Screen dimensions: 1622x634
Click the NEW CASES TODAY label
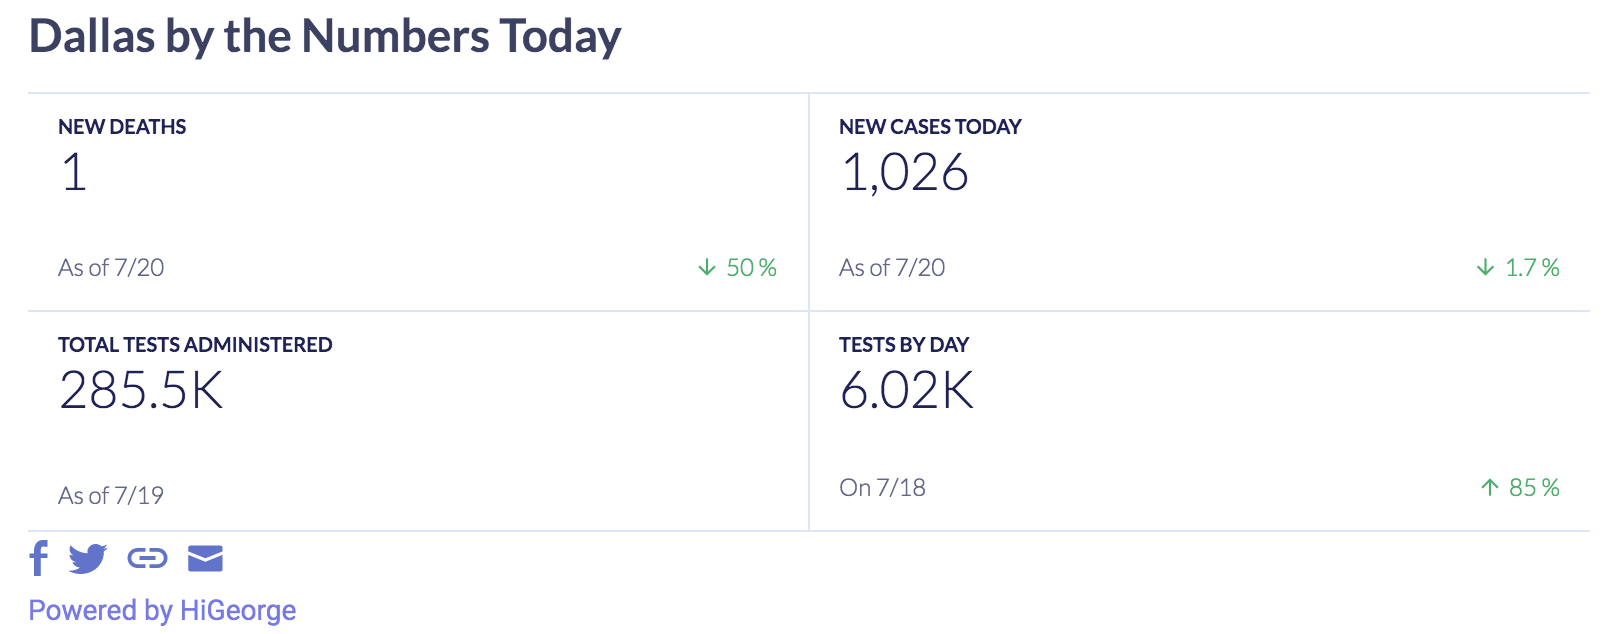coord(930,127)
